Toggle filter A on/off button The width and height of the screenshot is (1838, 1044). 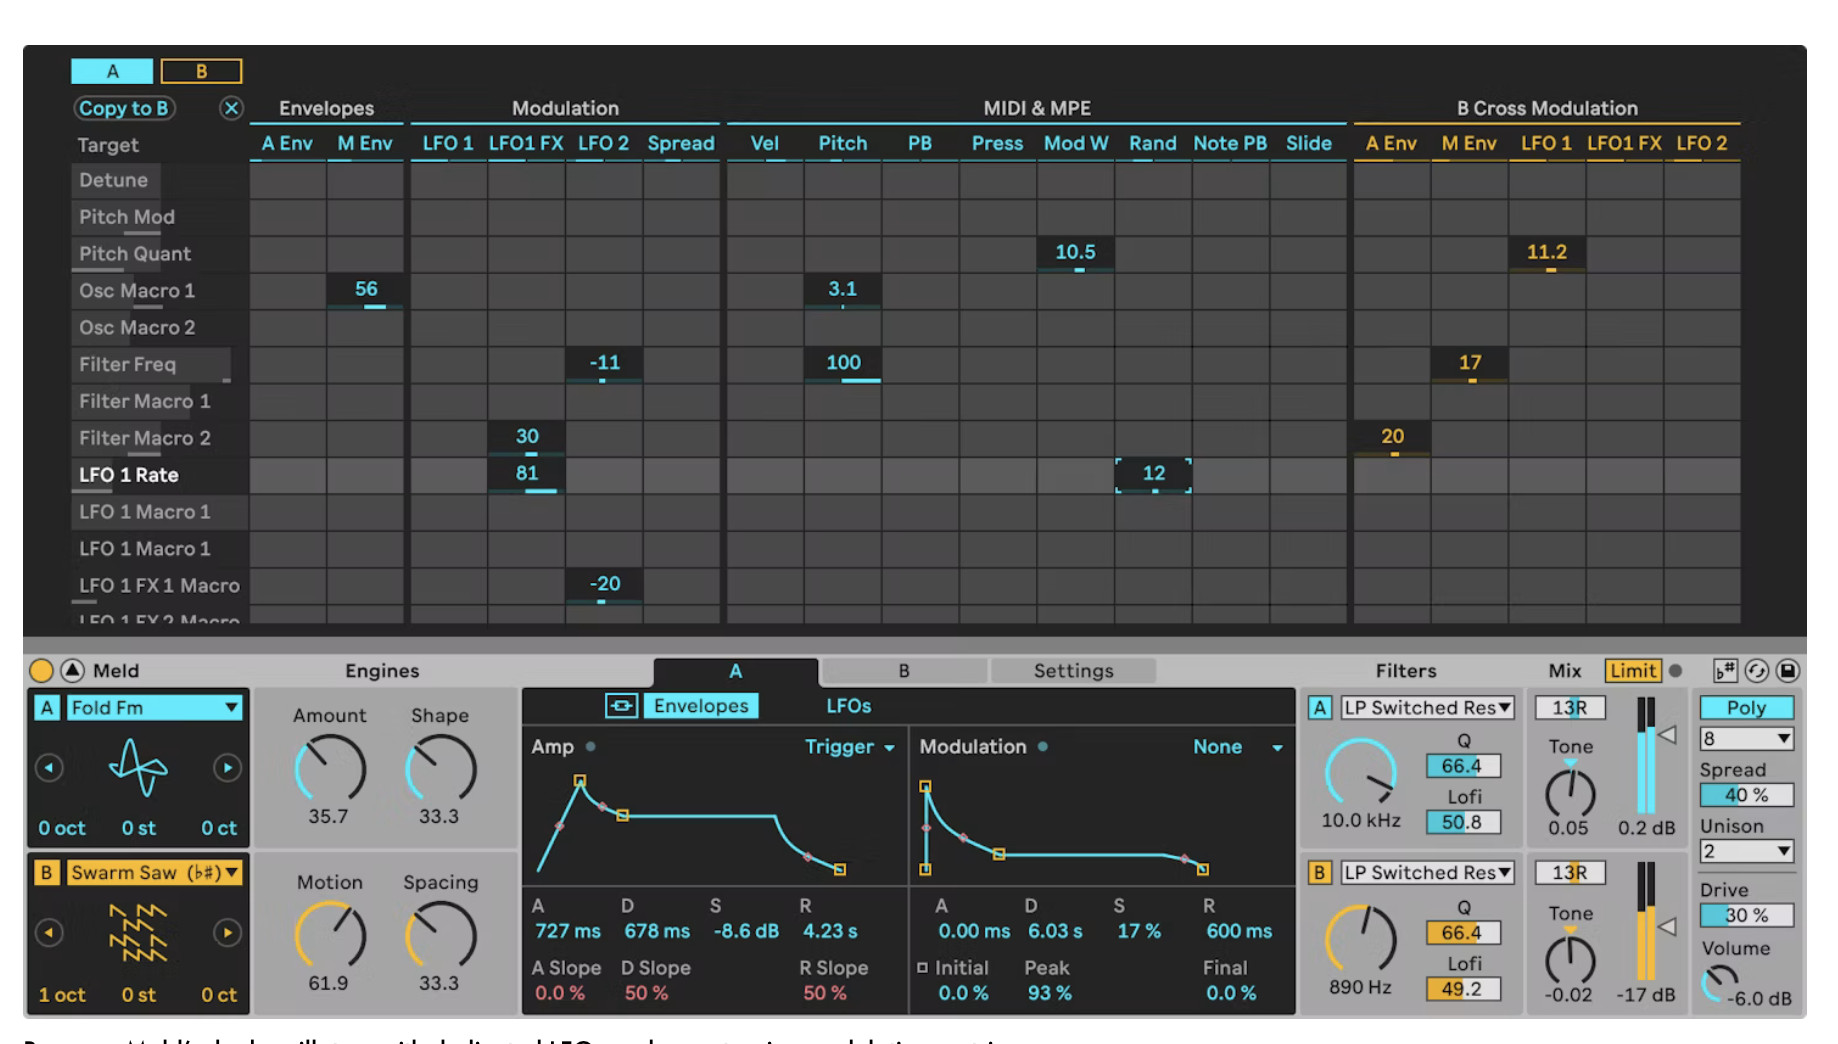[x=1320, y=708]
